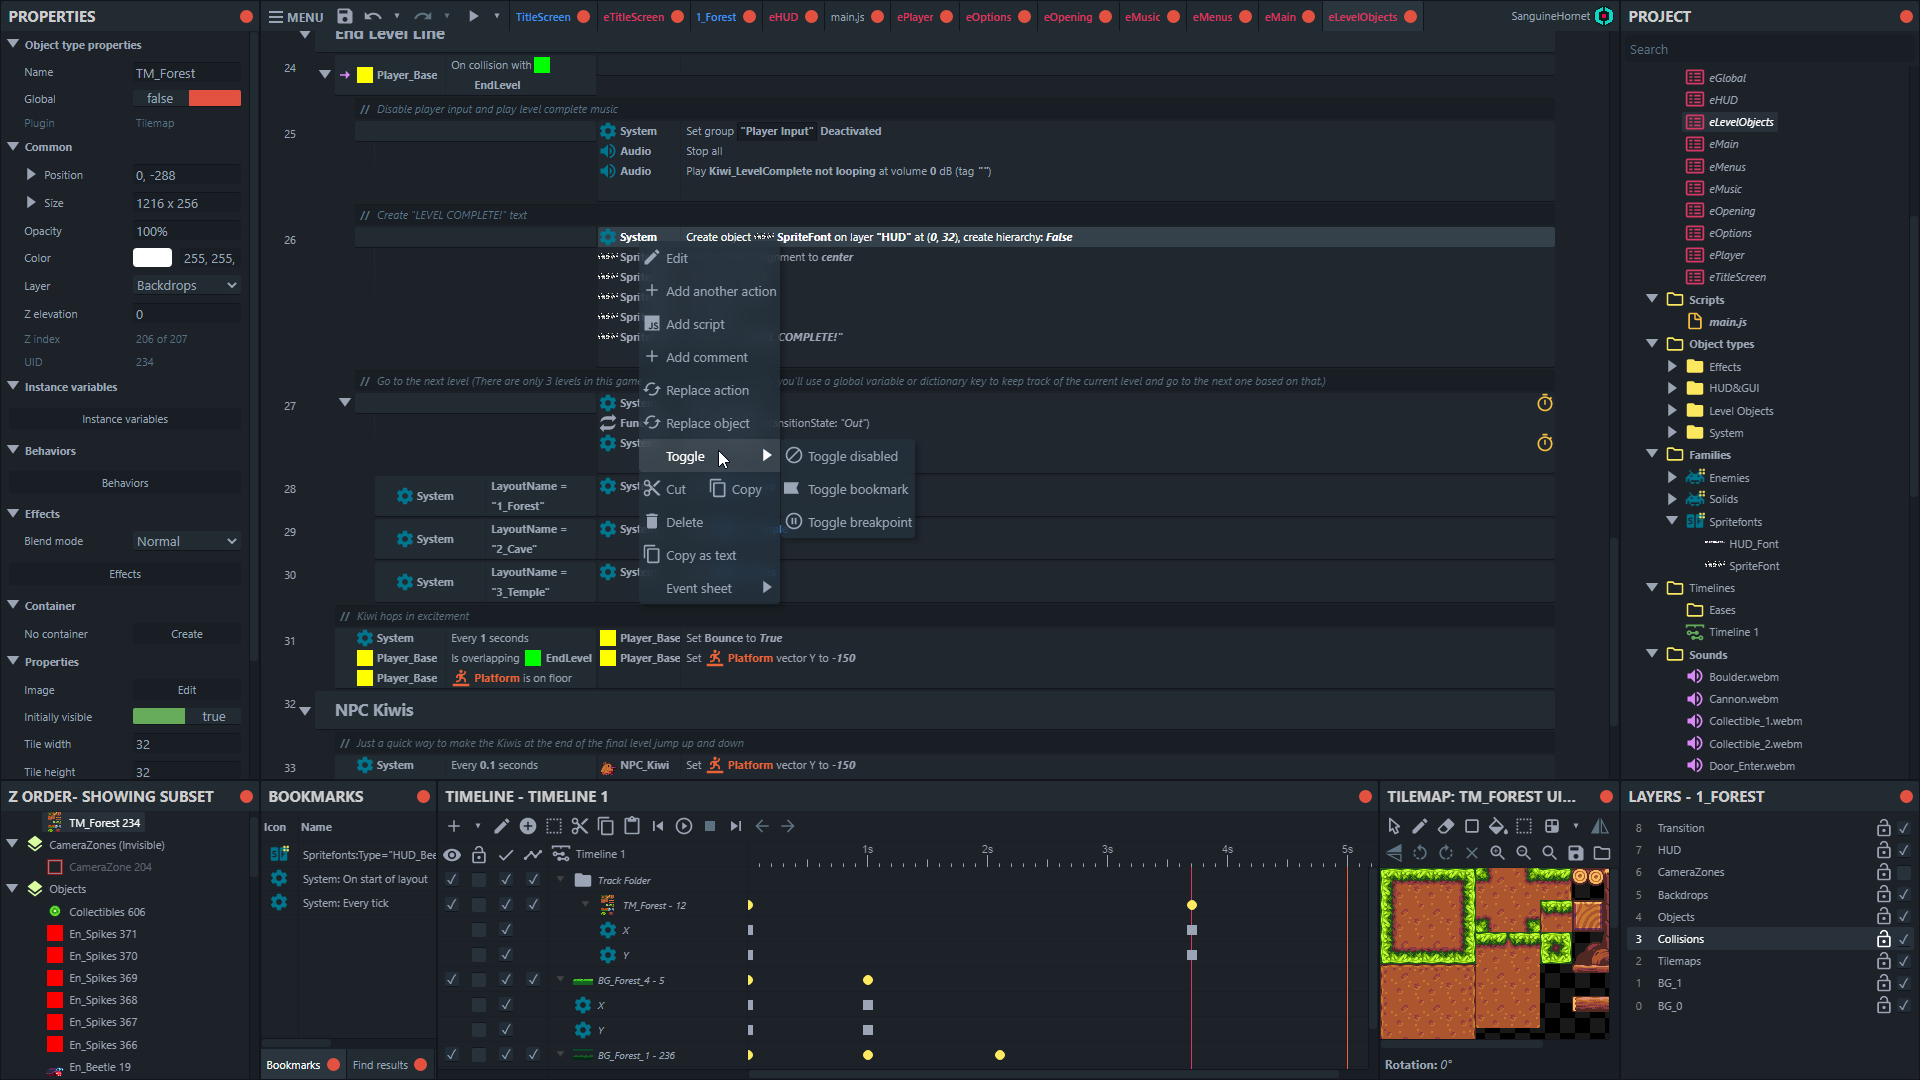Image resolution: width=1920 pixels, height=1080 pixels.
Task: Expand the Level Objects folder
Action: [1672, 410]
